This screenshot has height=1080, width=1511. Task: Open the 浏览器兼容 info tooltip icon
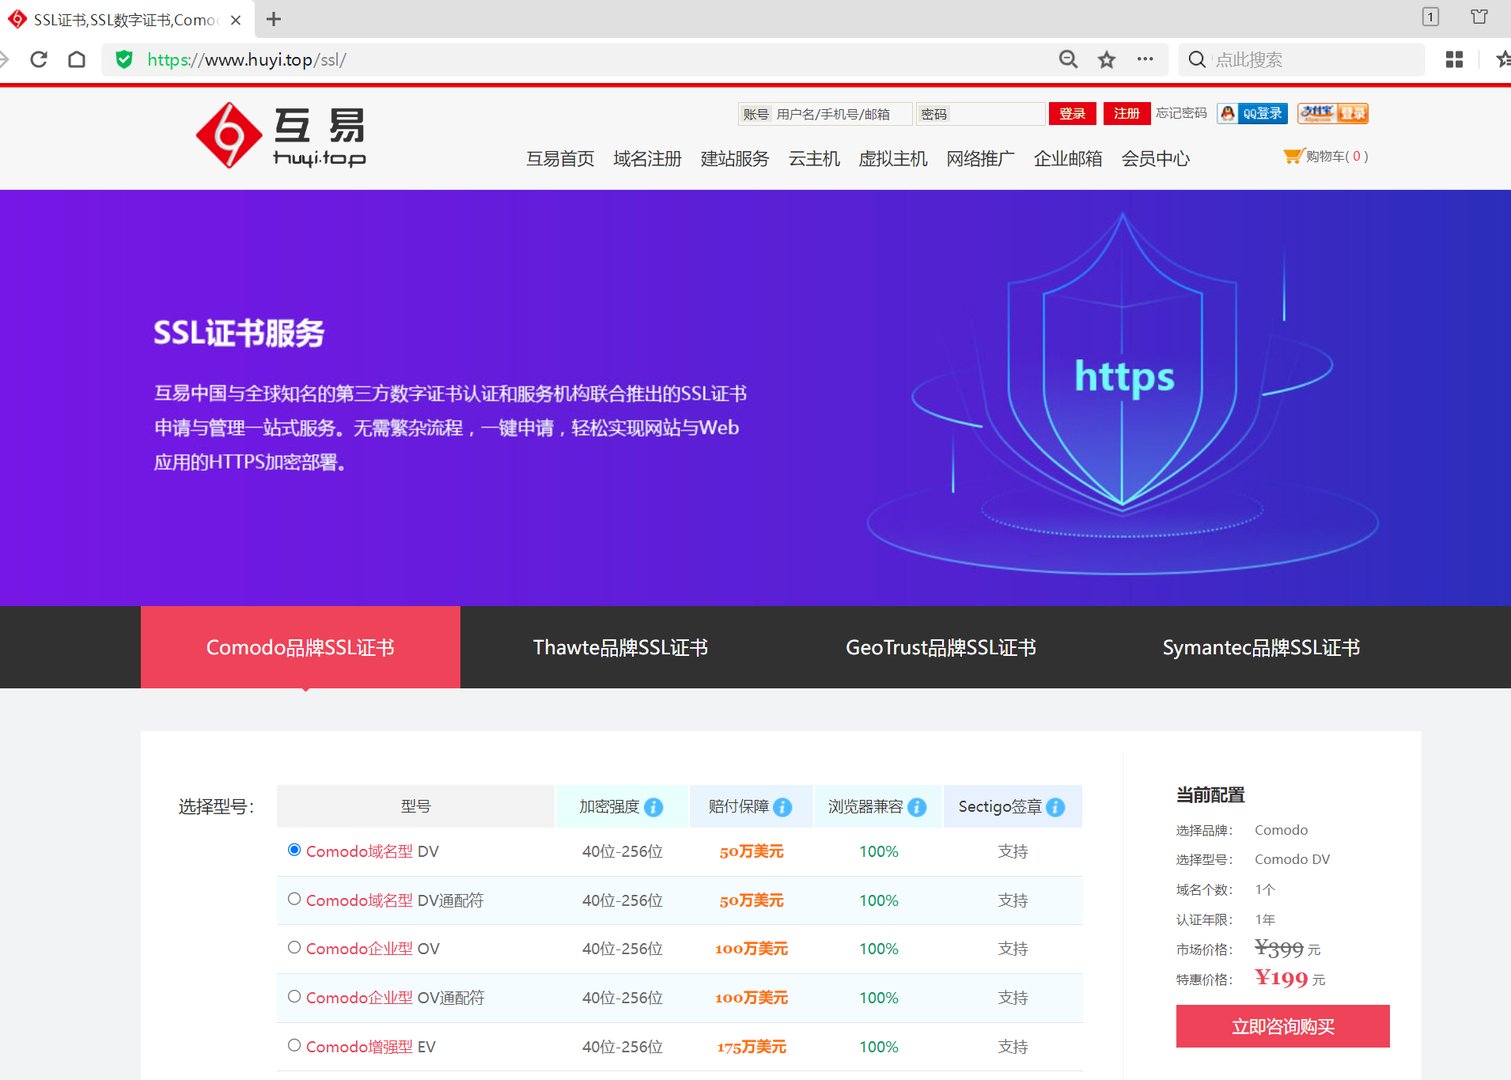917,806
